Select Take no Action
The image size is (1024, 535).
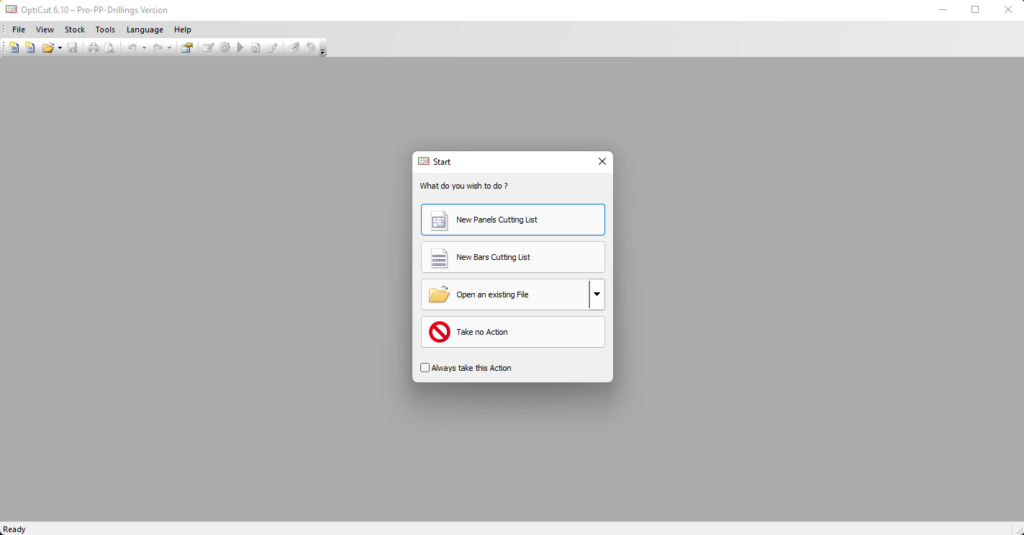(513, 332)
